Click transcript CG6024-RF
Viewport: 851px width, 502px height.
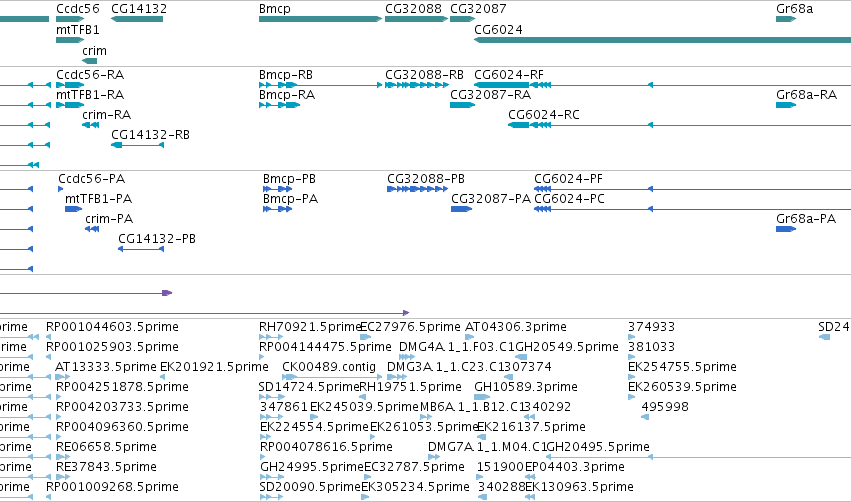click(x=509, y=75)
